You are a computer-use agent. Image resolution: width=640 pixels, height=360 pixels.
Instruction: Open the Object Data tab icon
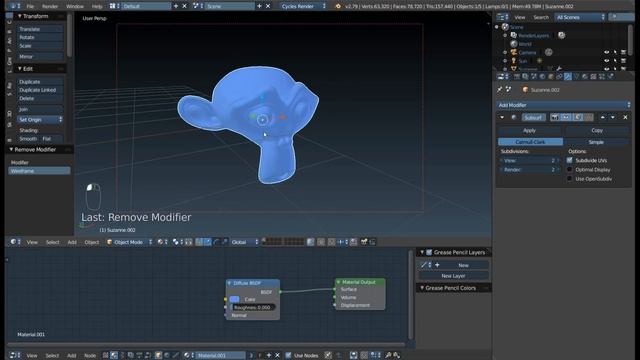[x=576, y=77]
